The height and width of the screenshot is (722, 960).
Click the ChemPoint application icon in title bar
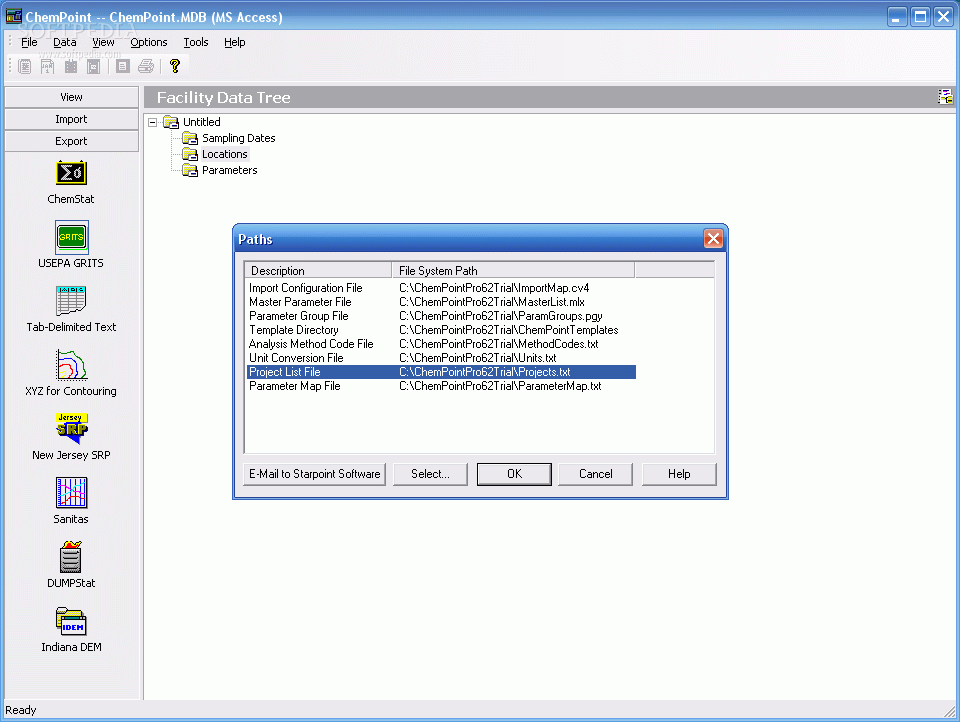click(13, 17)
